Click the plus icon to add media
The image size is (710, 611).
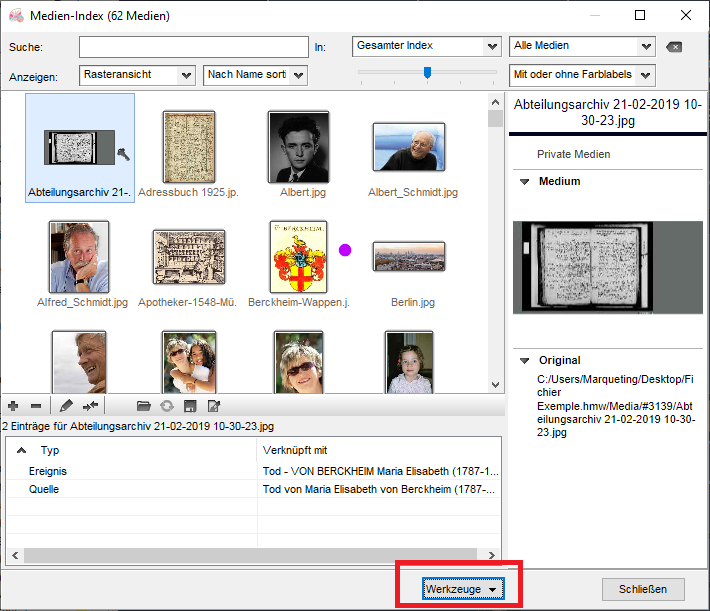[x=13, y=406]
